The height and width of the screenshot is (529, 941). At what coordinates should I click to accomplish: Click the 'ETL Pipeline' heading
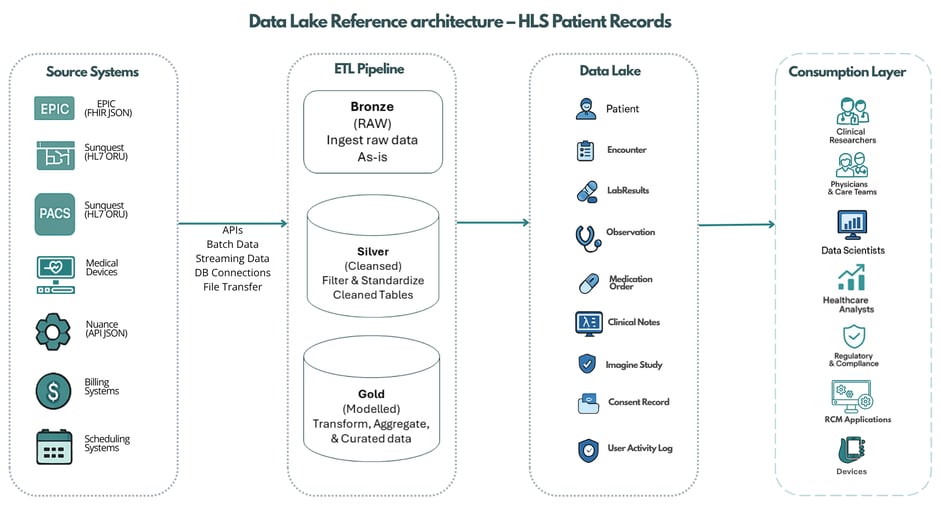point(369,69)
